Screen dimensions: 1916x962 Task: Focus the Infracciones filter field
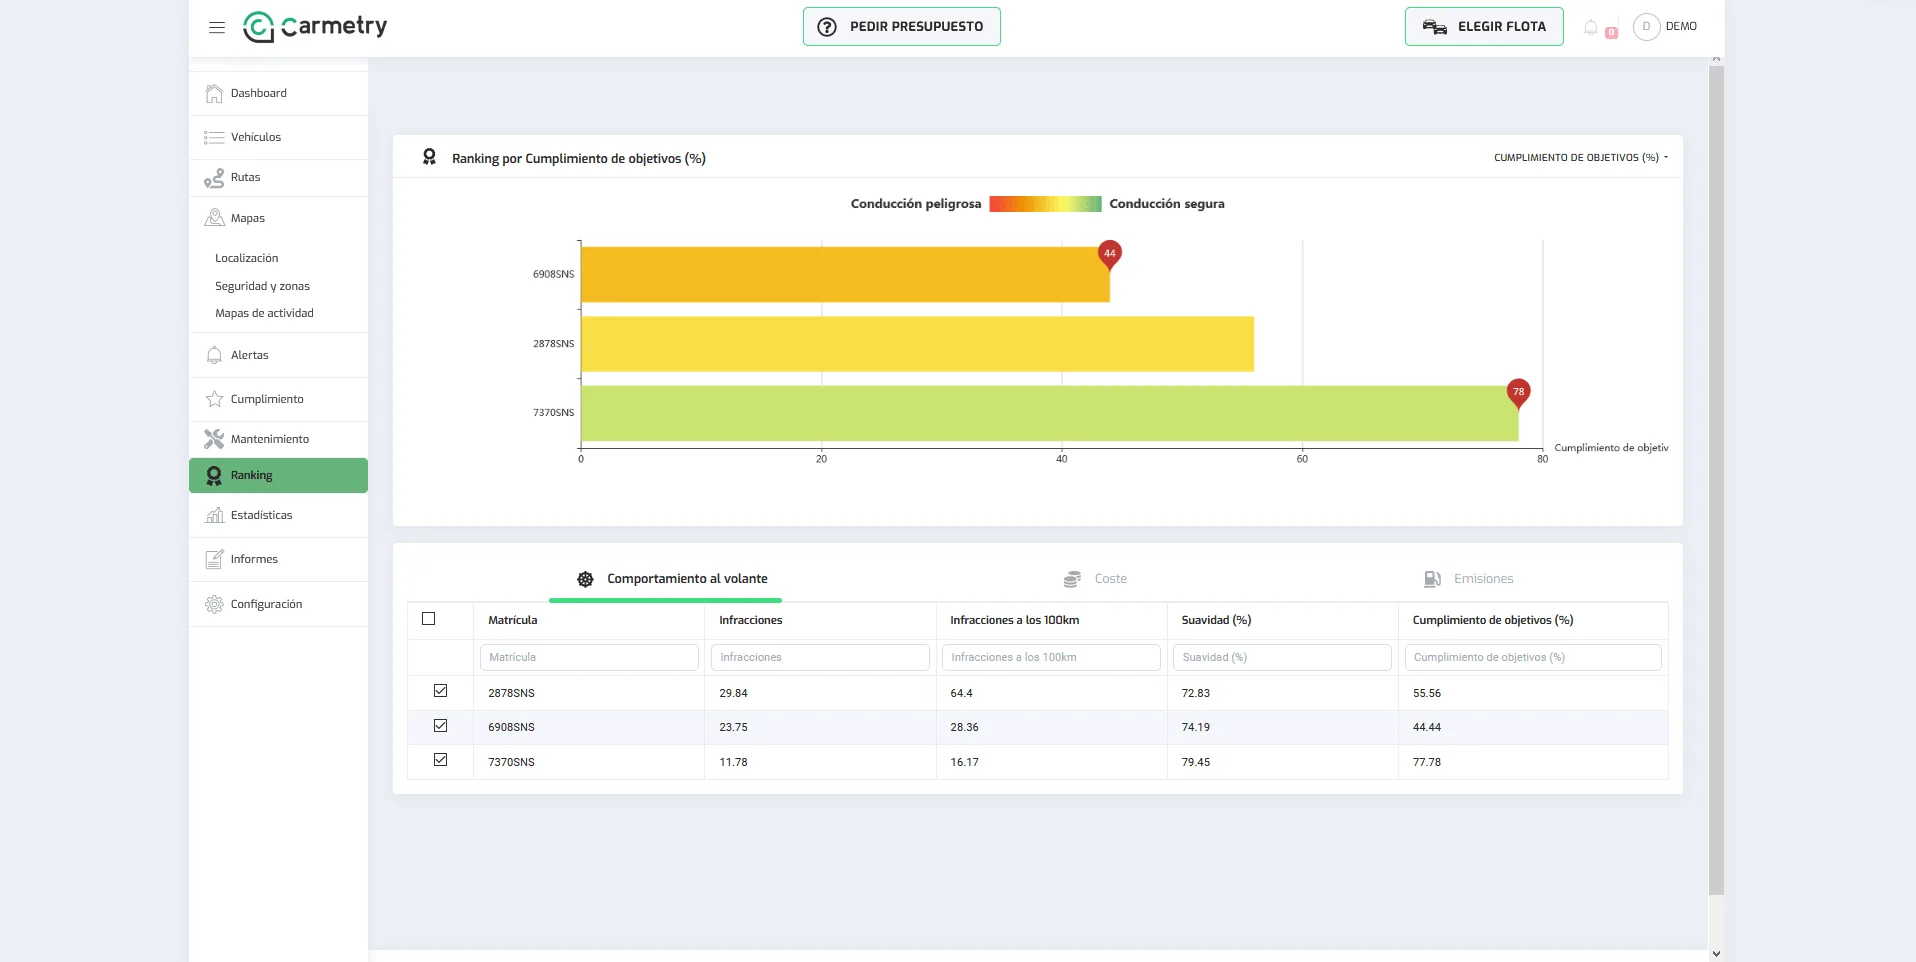820,657
